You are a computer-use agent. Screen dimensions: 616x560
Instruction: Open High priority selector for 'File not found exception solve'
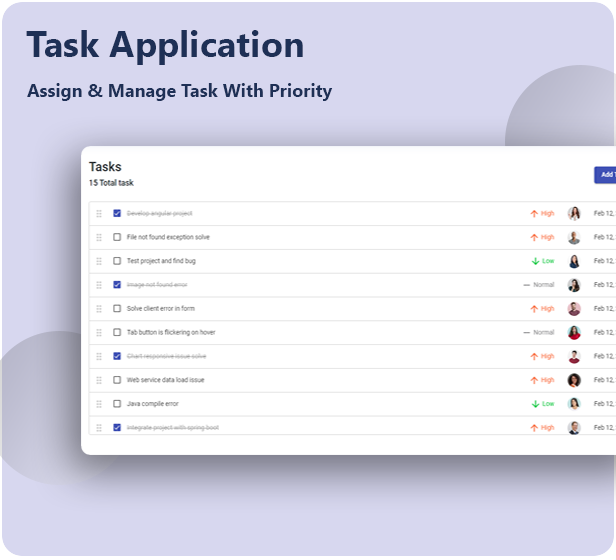tap(542, 237)
